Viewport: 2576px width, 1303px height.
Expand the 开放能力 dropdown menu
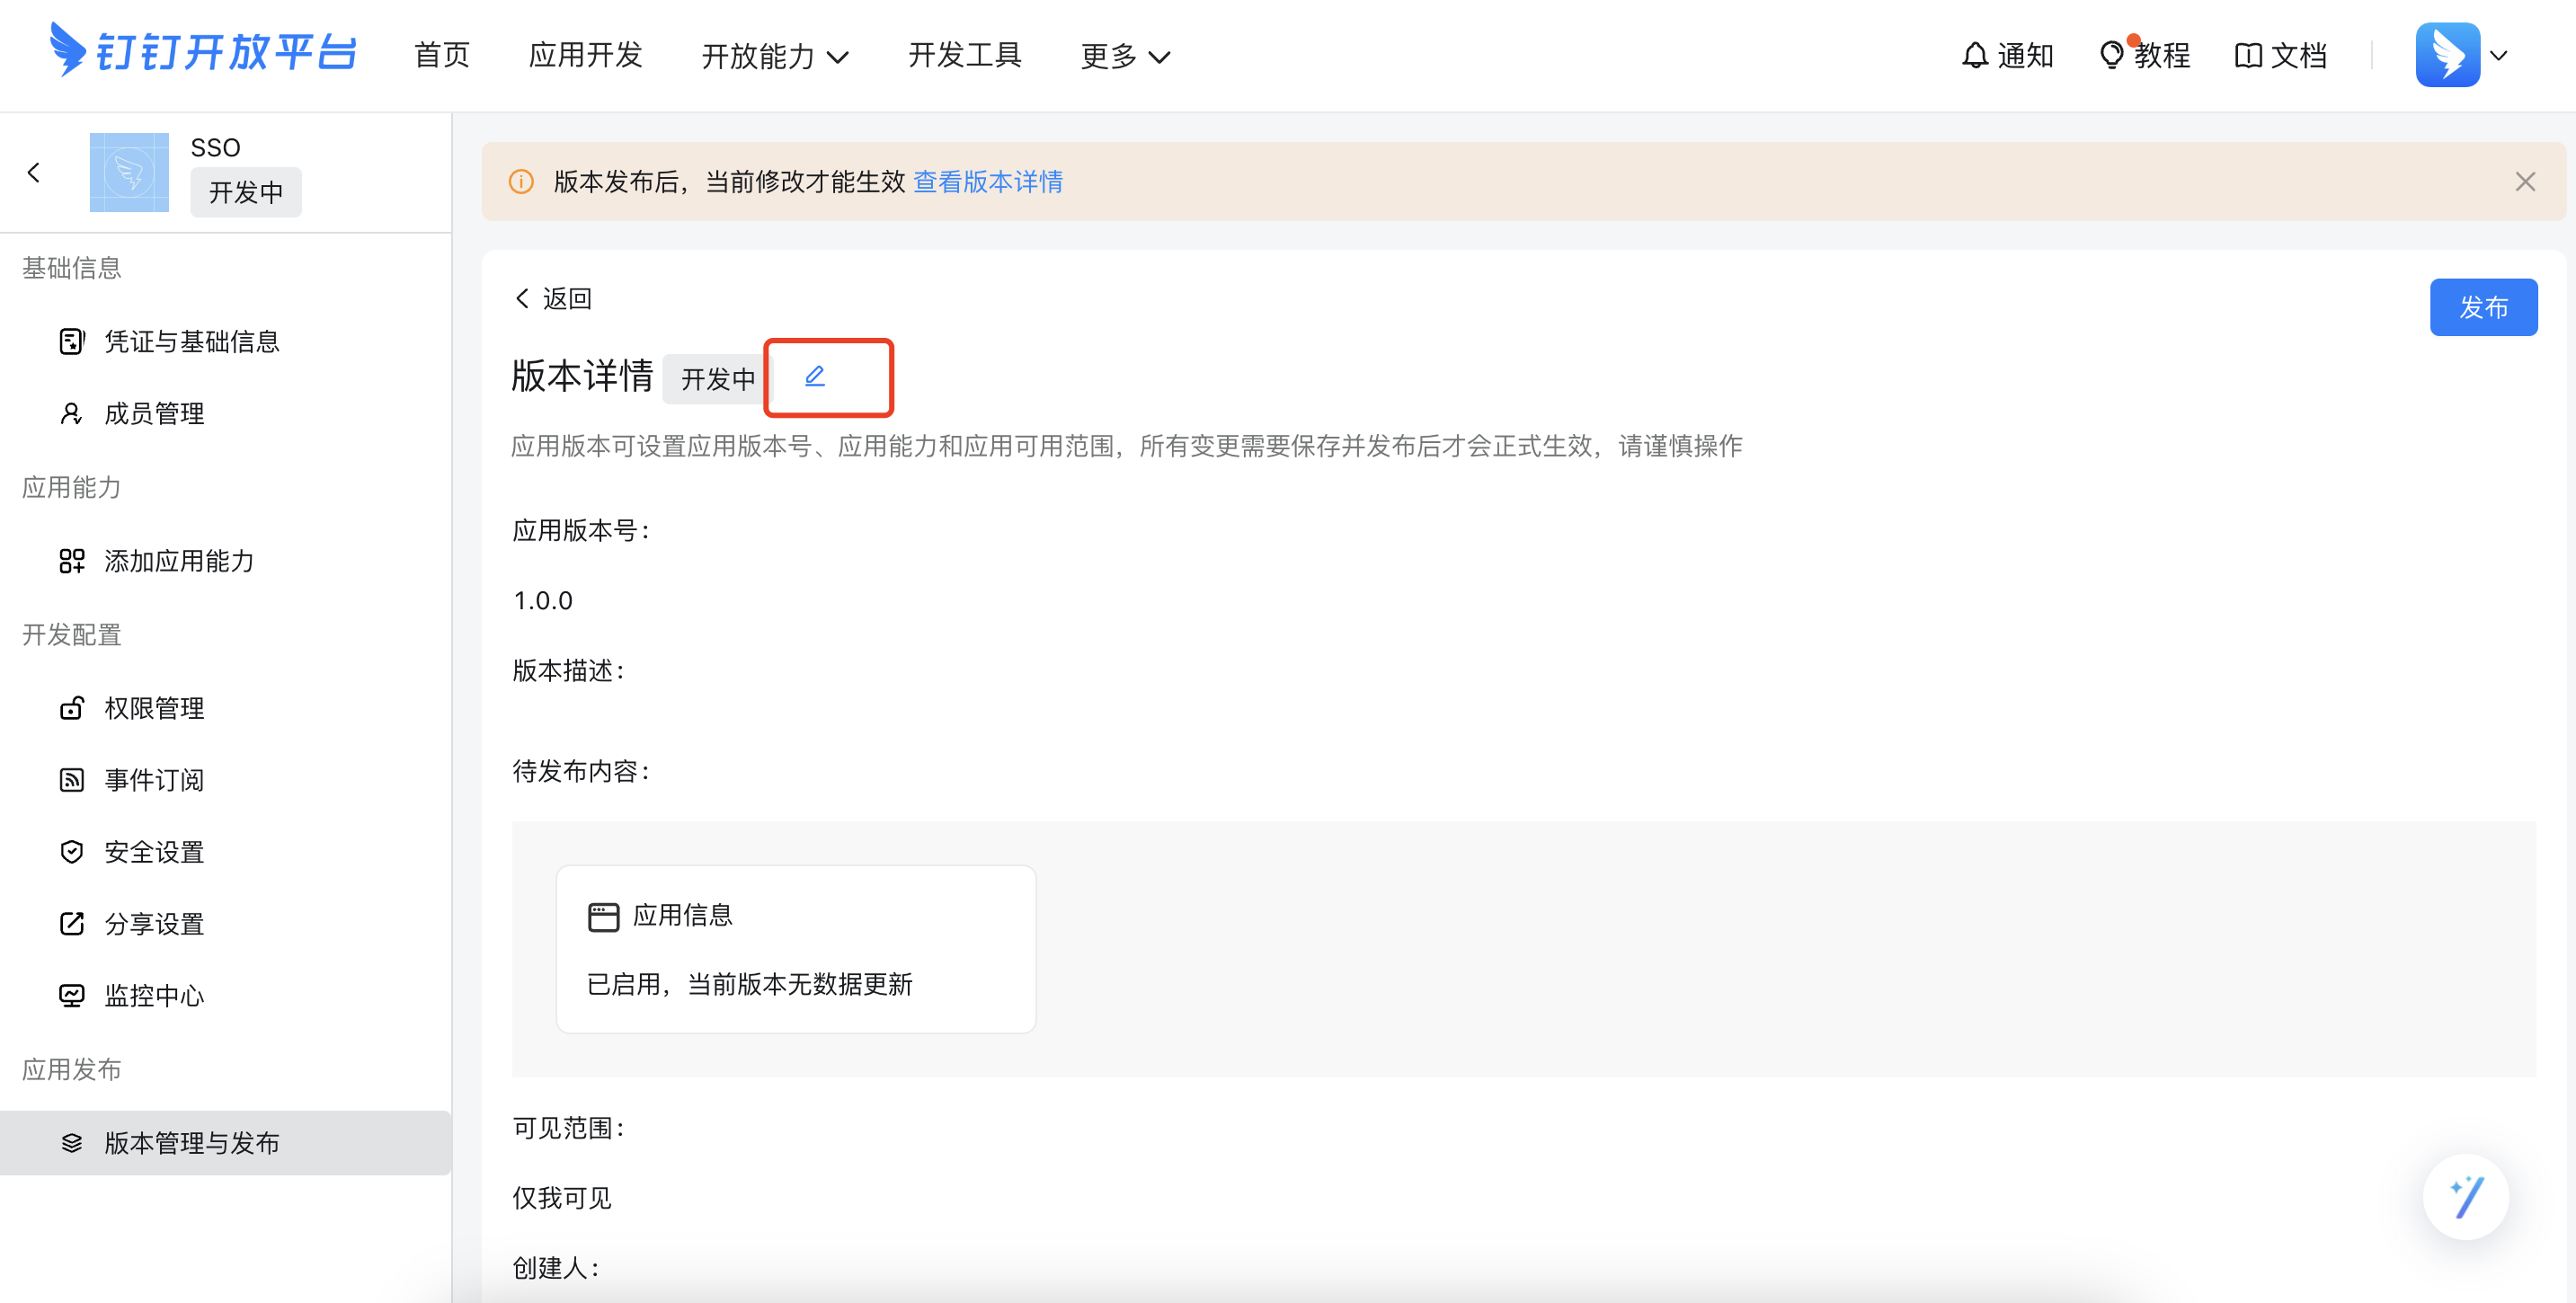tap(775, 57)
